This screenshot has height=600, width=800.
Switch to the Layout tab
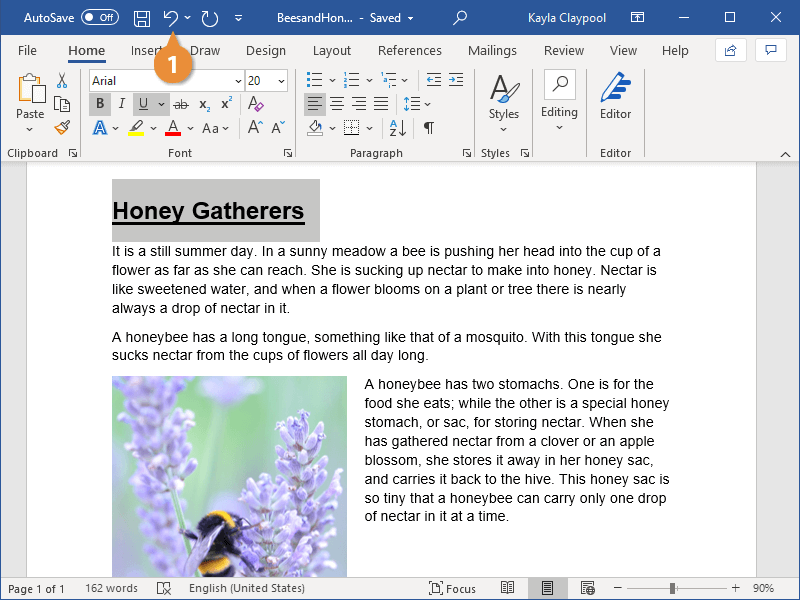[x=331, y=51]
